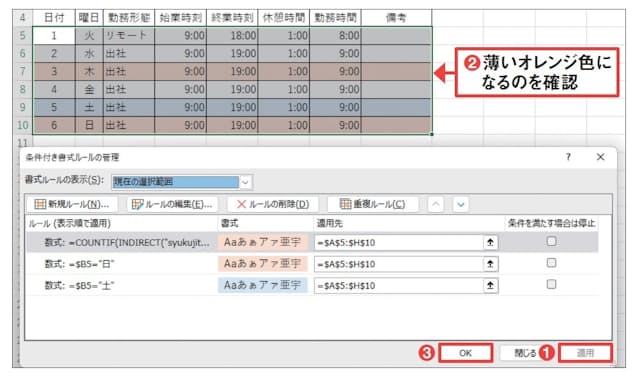
Task: Edit applies-to range of the COUNTIF rule
Action: (x=399, y=242)
